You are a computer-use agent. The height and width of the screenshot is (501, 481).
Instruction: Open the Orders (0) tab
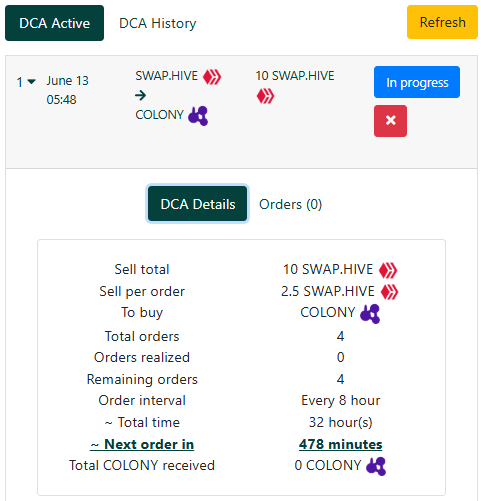click(290, 204)
